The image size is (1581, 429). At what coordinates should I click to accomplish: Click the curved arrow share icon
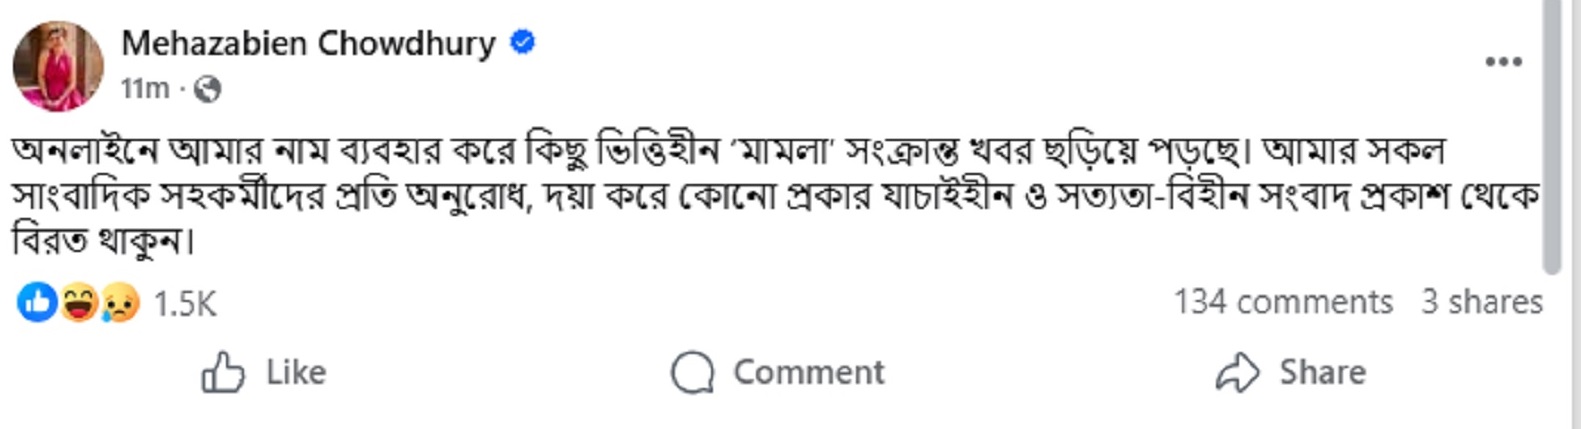[x=1238, y=373]
